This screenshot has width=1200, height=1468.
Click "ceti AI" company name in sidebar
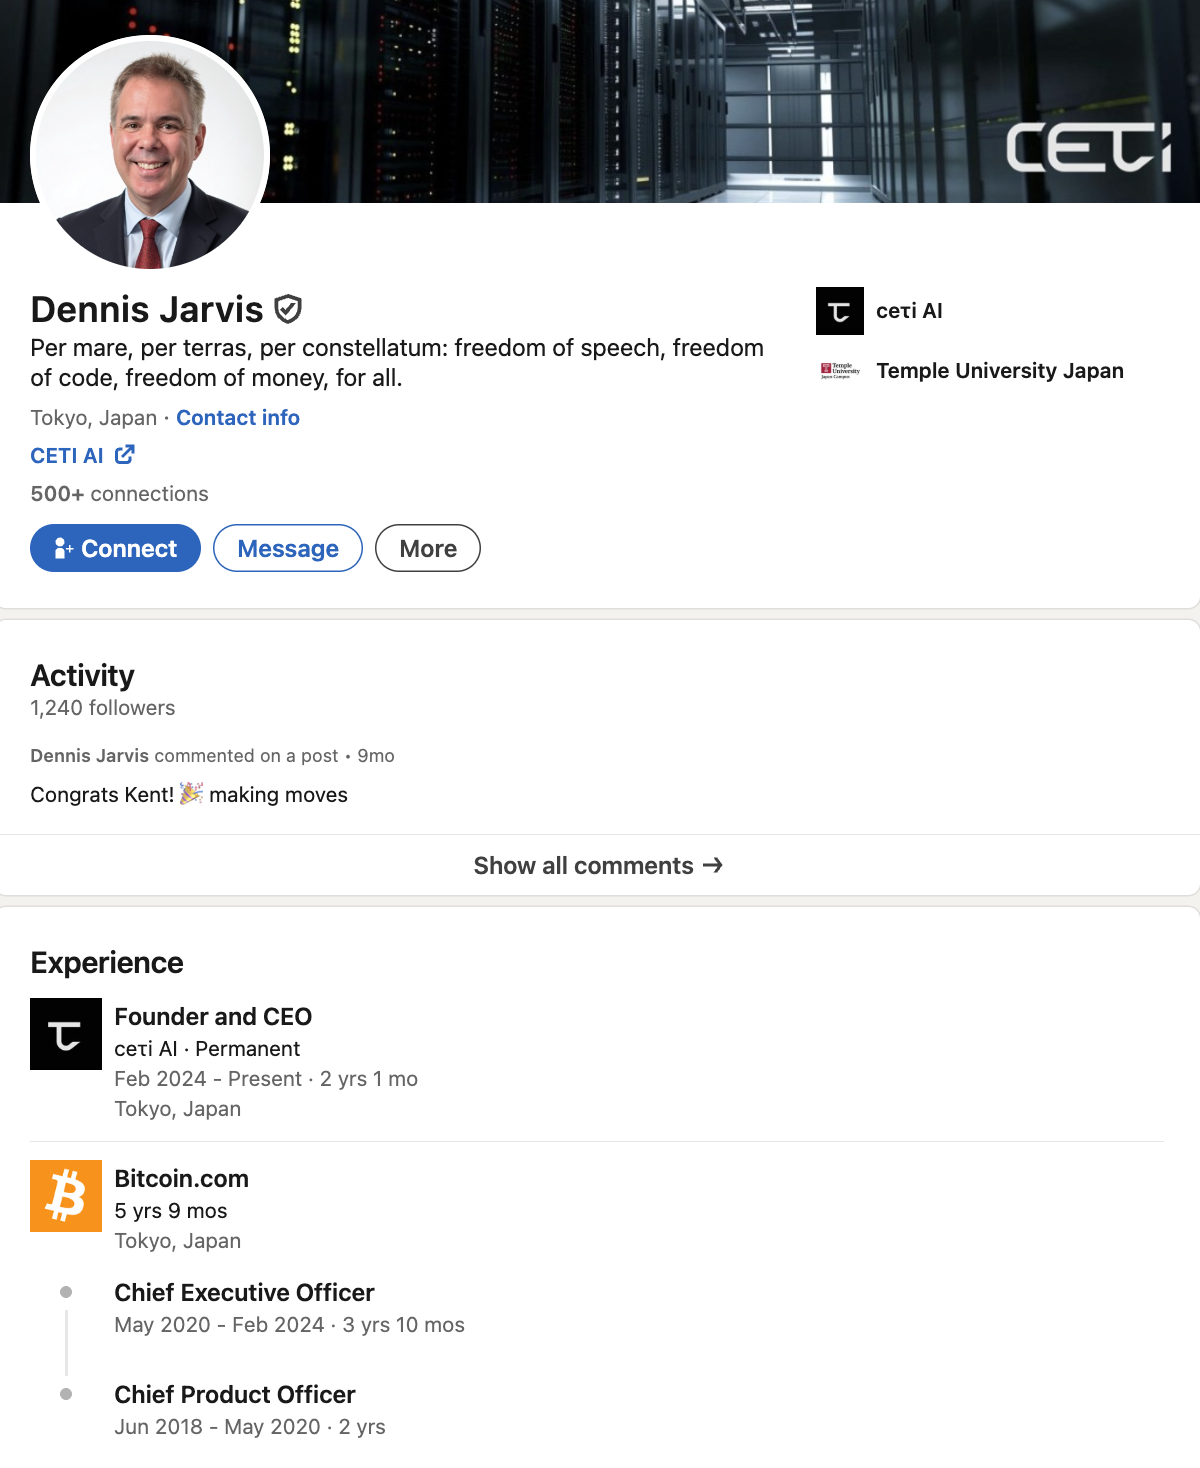coord(908,311)
